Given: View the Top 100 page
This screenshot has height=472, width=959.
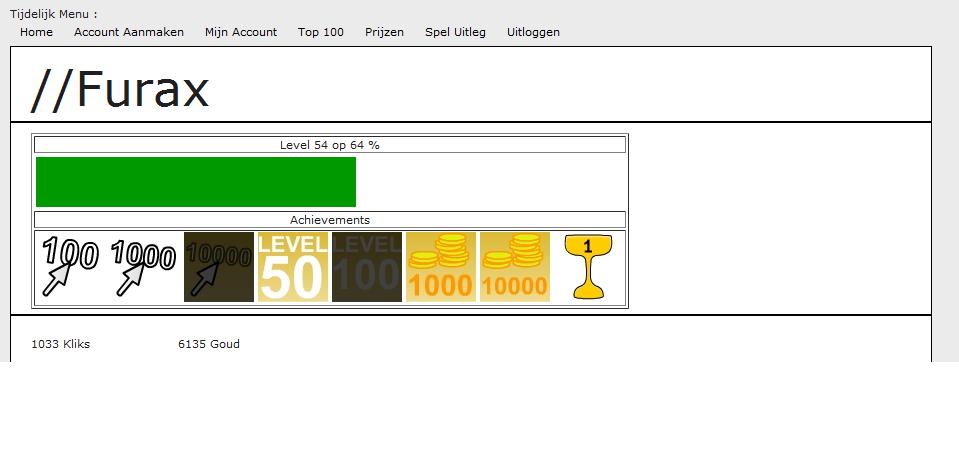Looking at the screenshot, I should 320,32.
